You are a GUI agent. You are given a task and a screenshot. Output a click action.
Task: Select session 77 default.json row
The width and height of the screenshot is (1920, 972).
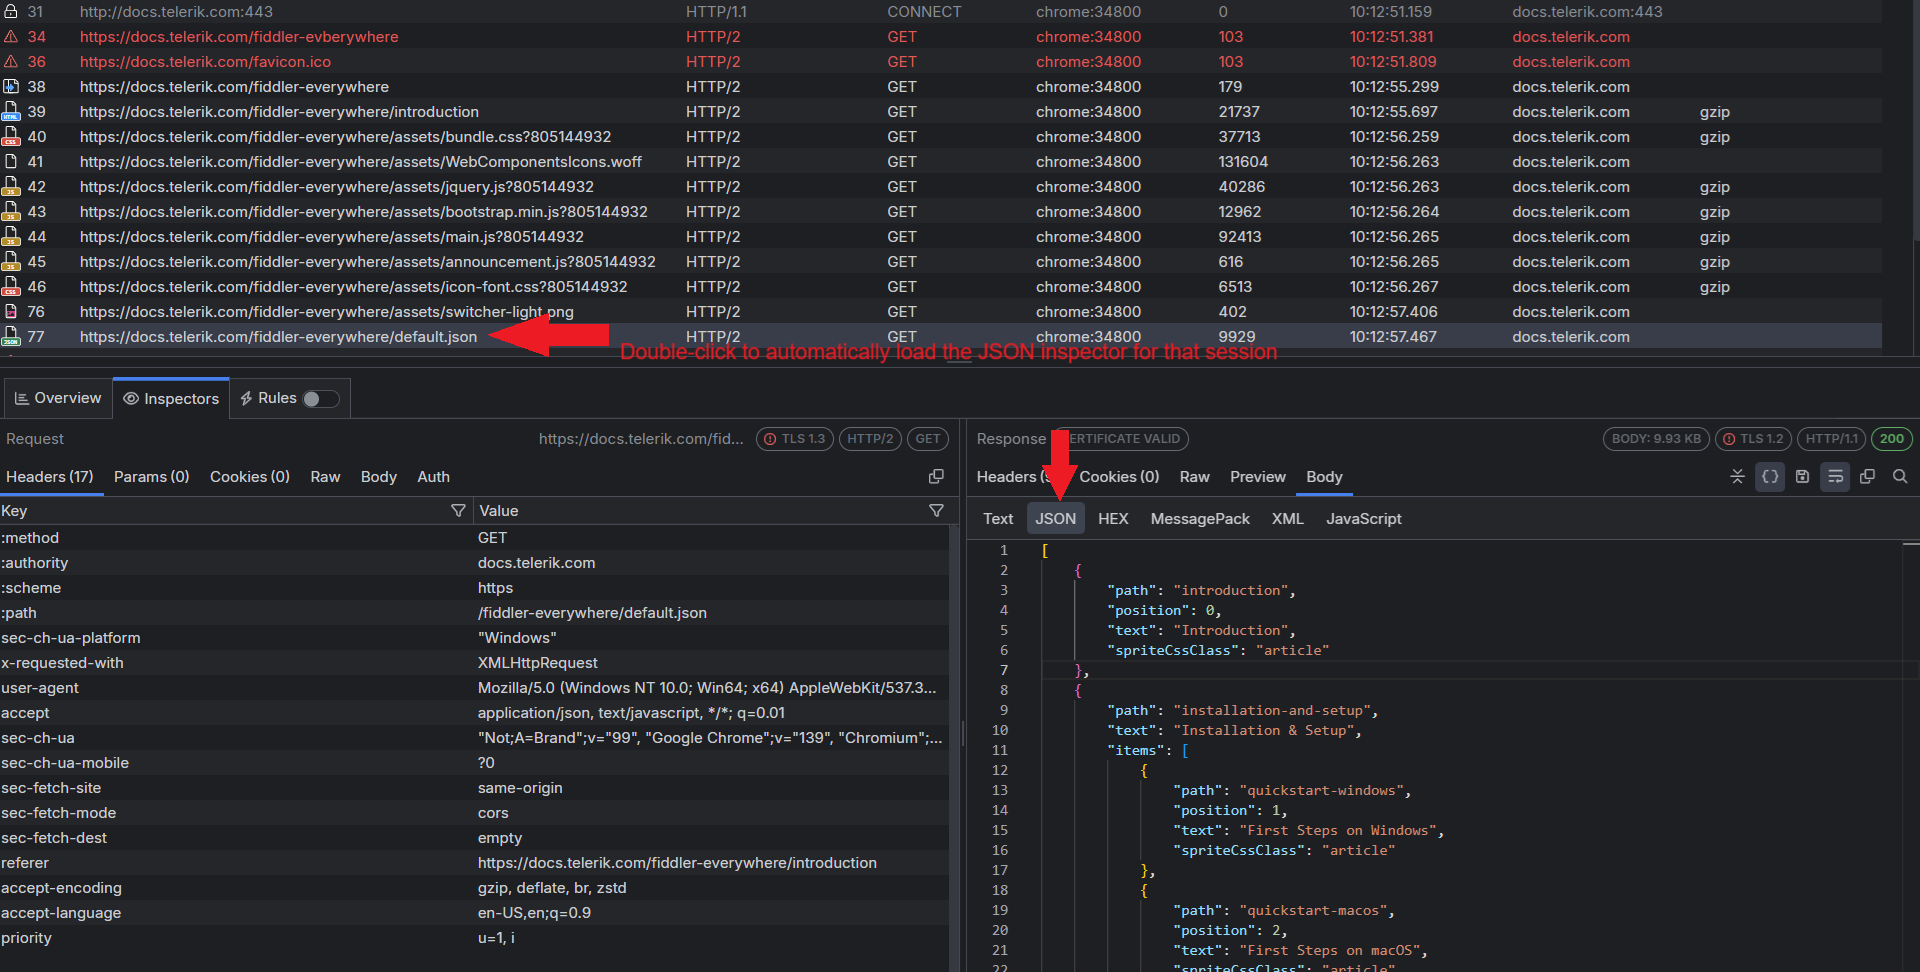pos(940,337)
